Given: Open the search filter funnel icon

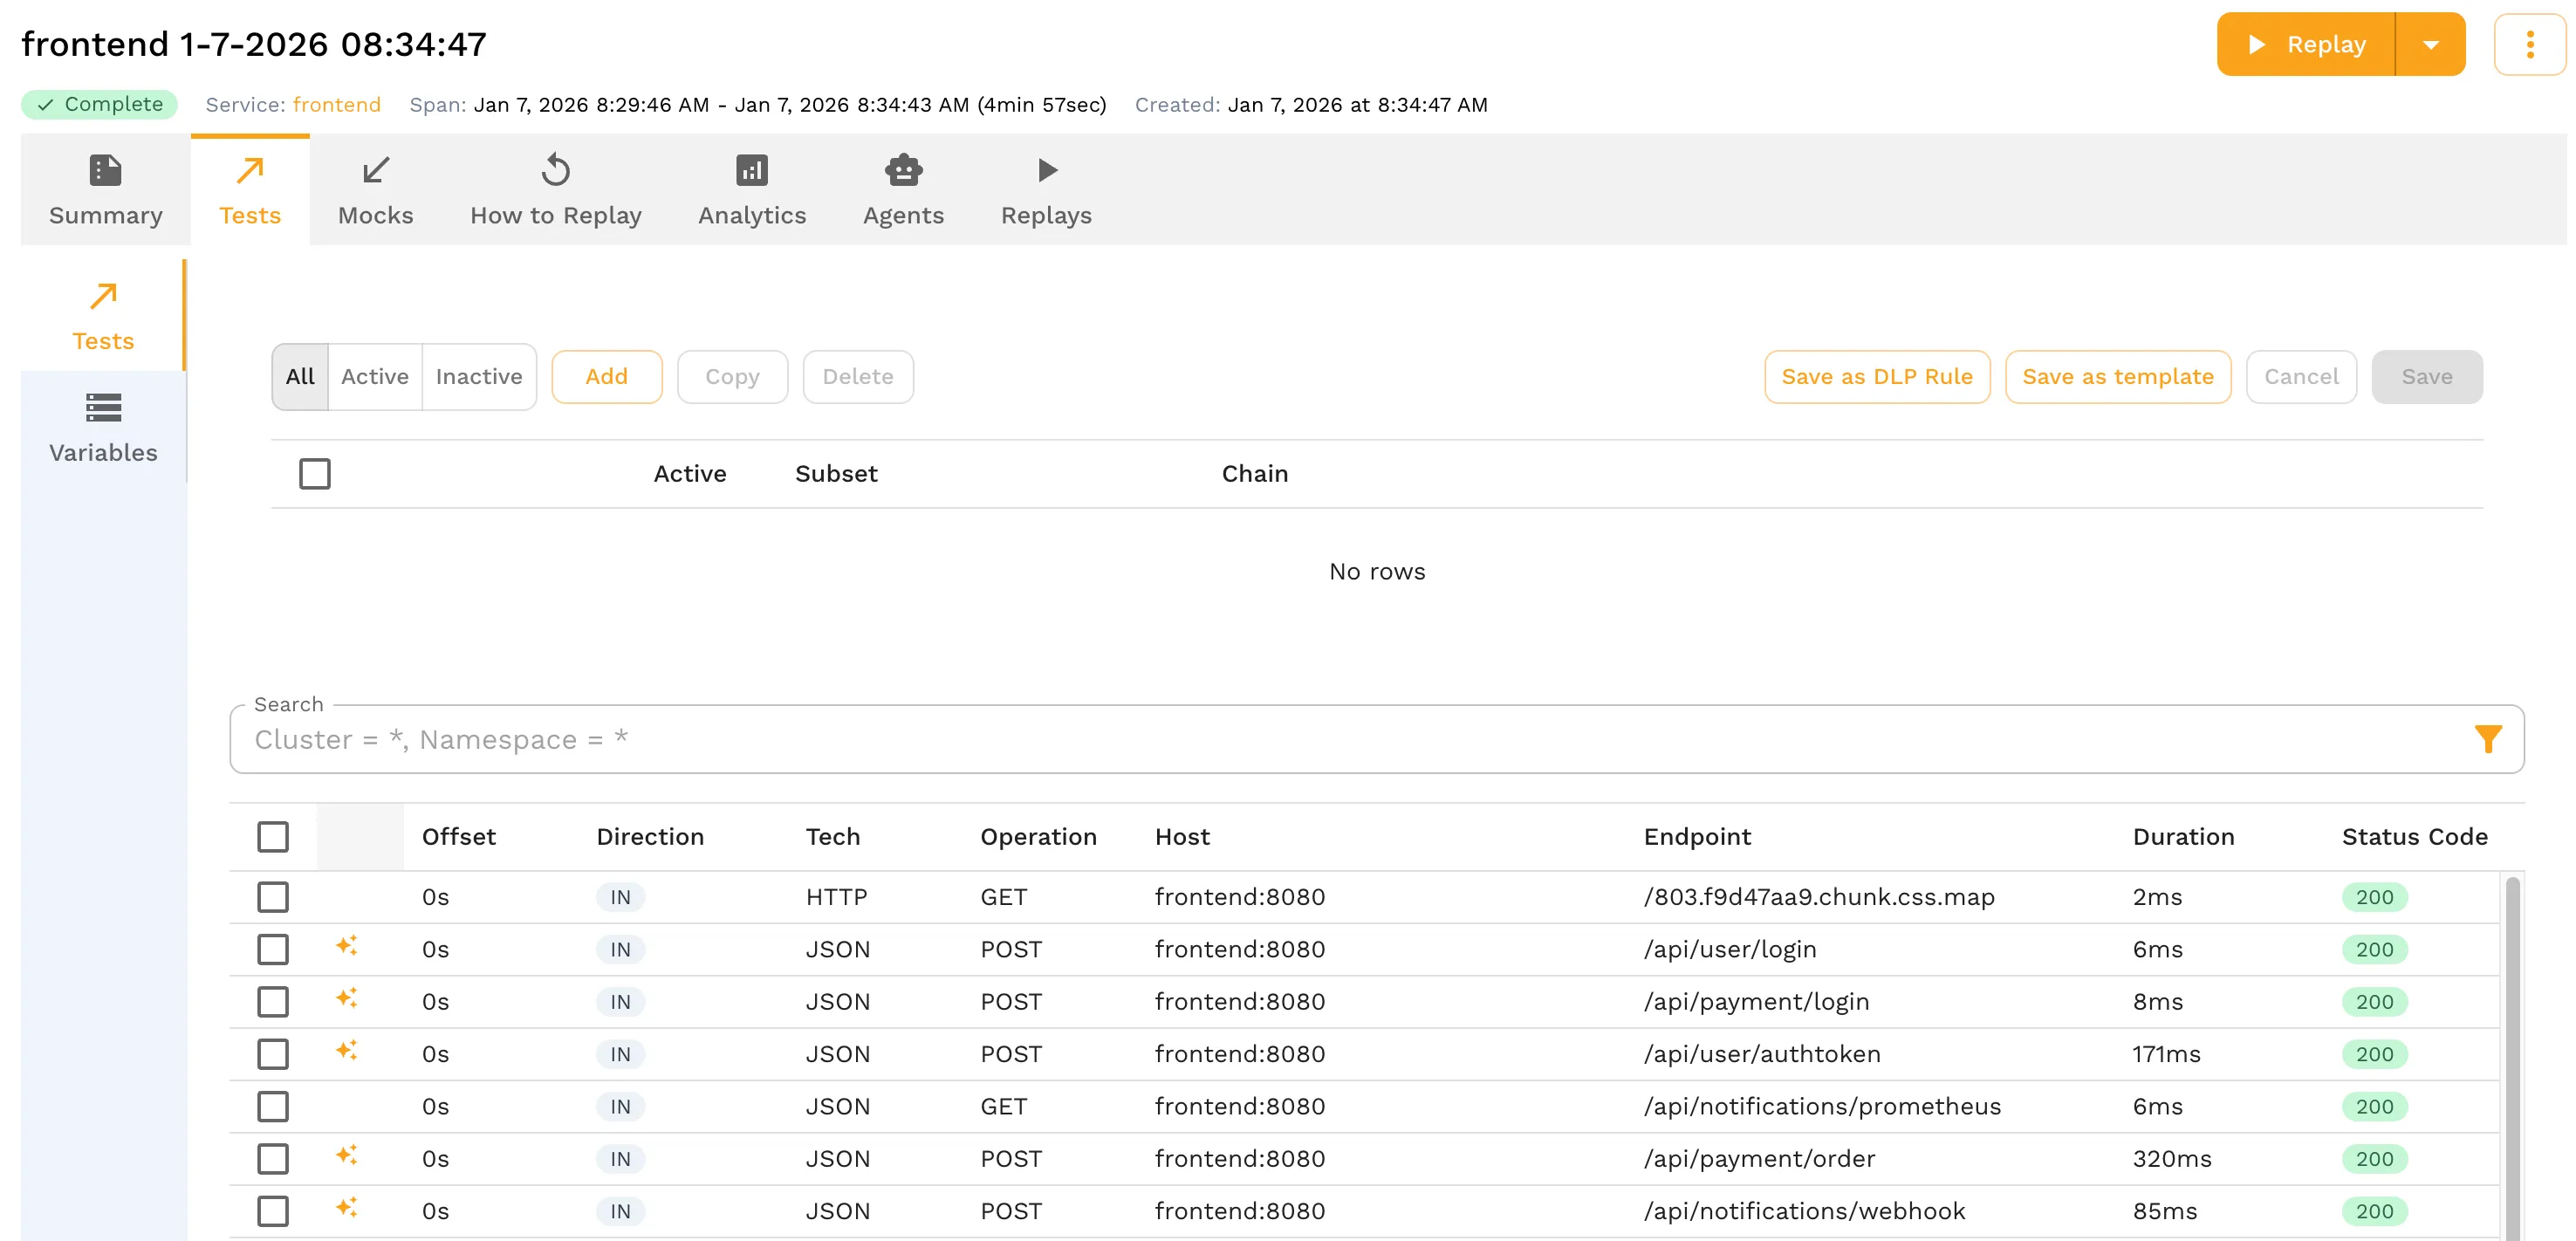Looking at the screenshot, I should [x=2489, y=739].
